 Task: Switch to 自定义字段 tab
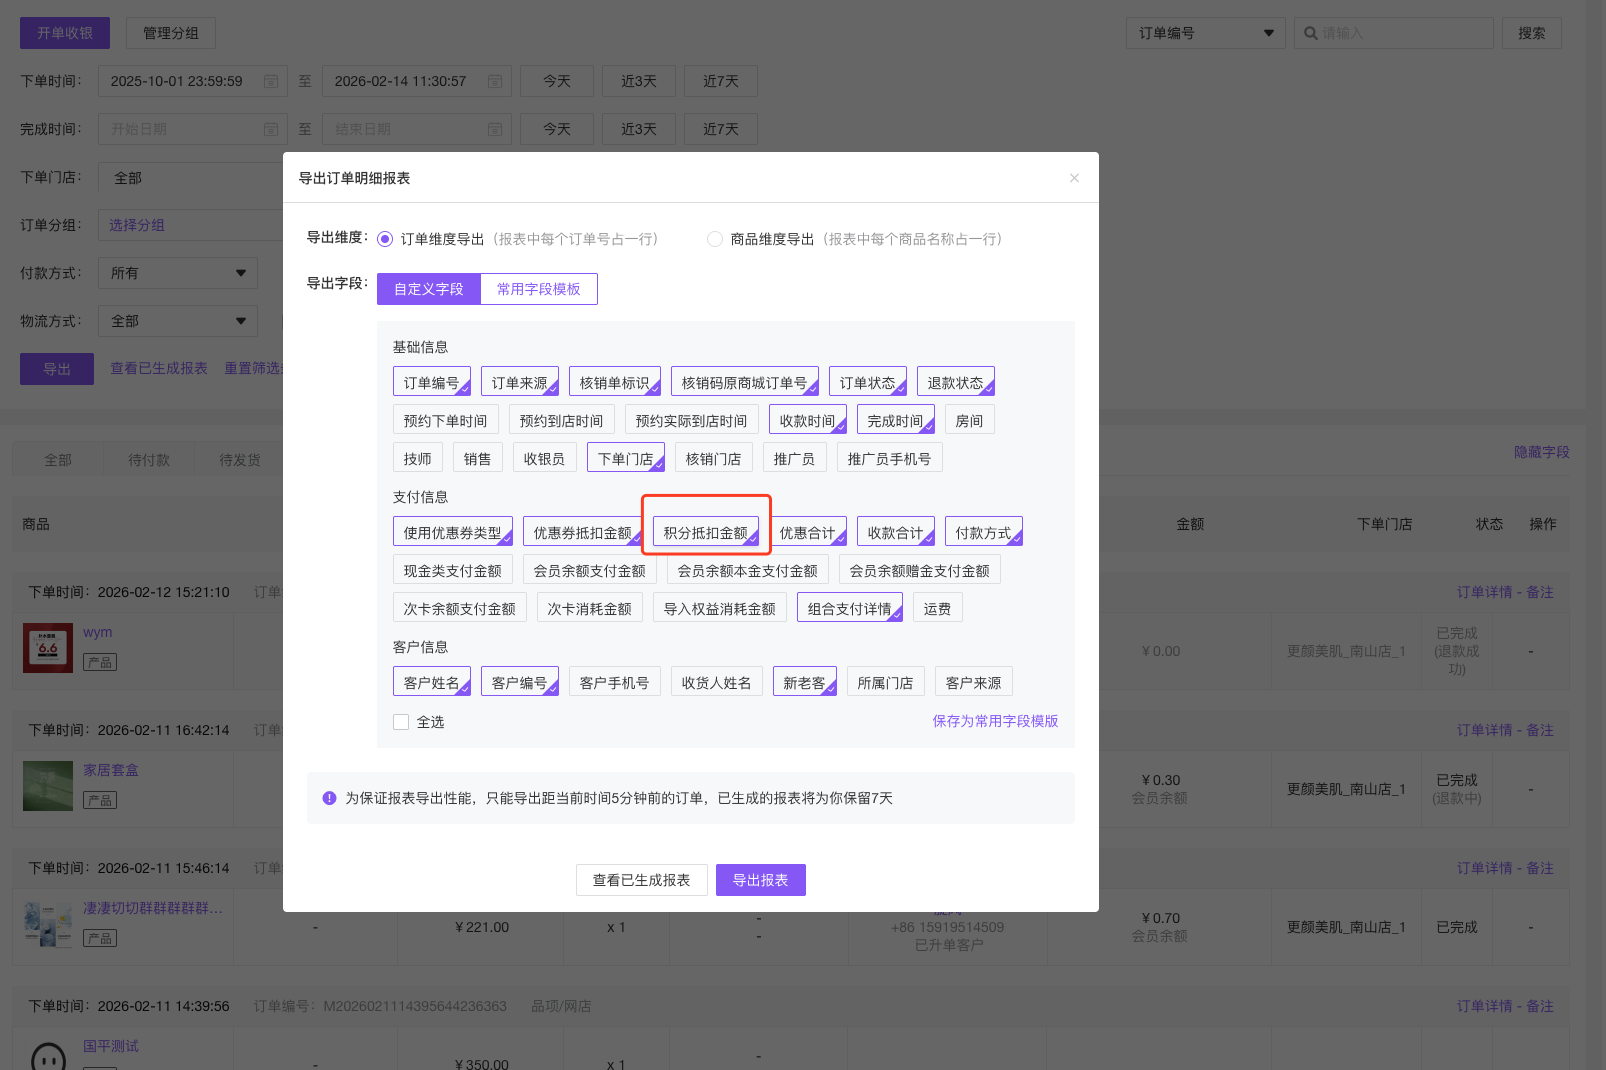point(429,289)
